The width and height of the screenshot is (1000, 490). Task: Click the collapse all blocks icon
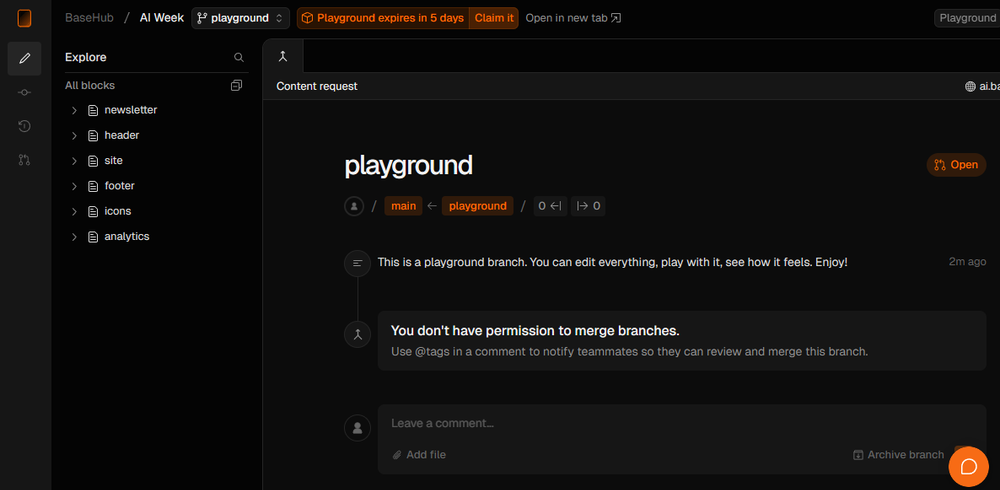pos(237,85)
